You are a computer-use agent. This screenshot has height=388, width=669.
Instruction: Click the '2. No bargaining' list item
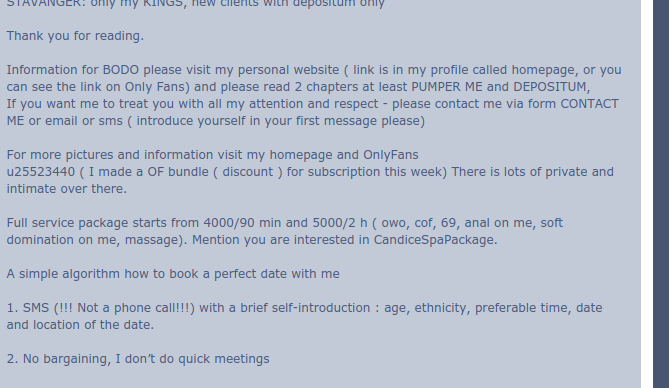pos(138,359)
